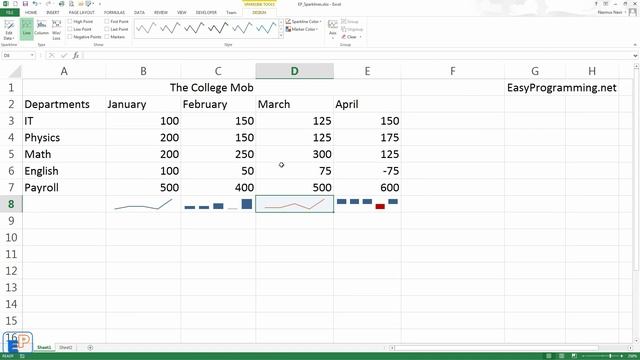
Task: Switch to the FORMULAS ribbon tab
Action: click(114, 12)
